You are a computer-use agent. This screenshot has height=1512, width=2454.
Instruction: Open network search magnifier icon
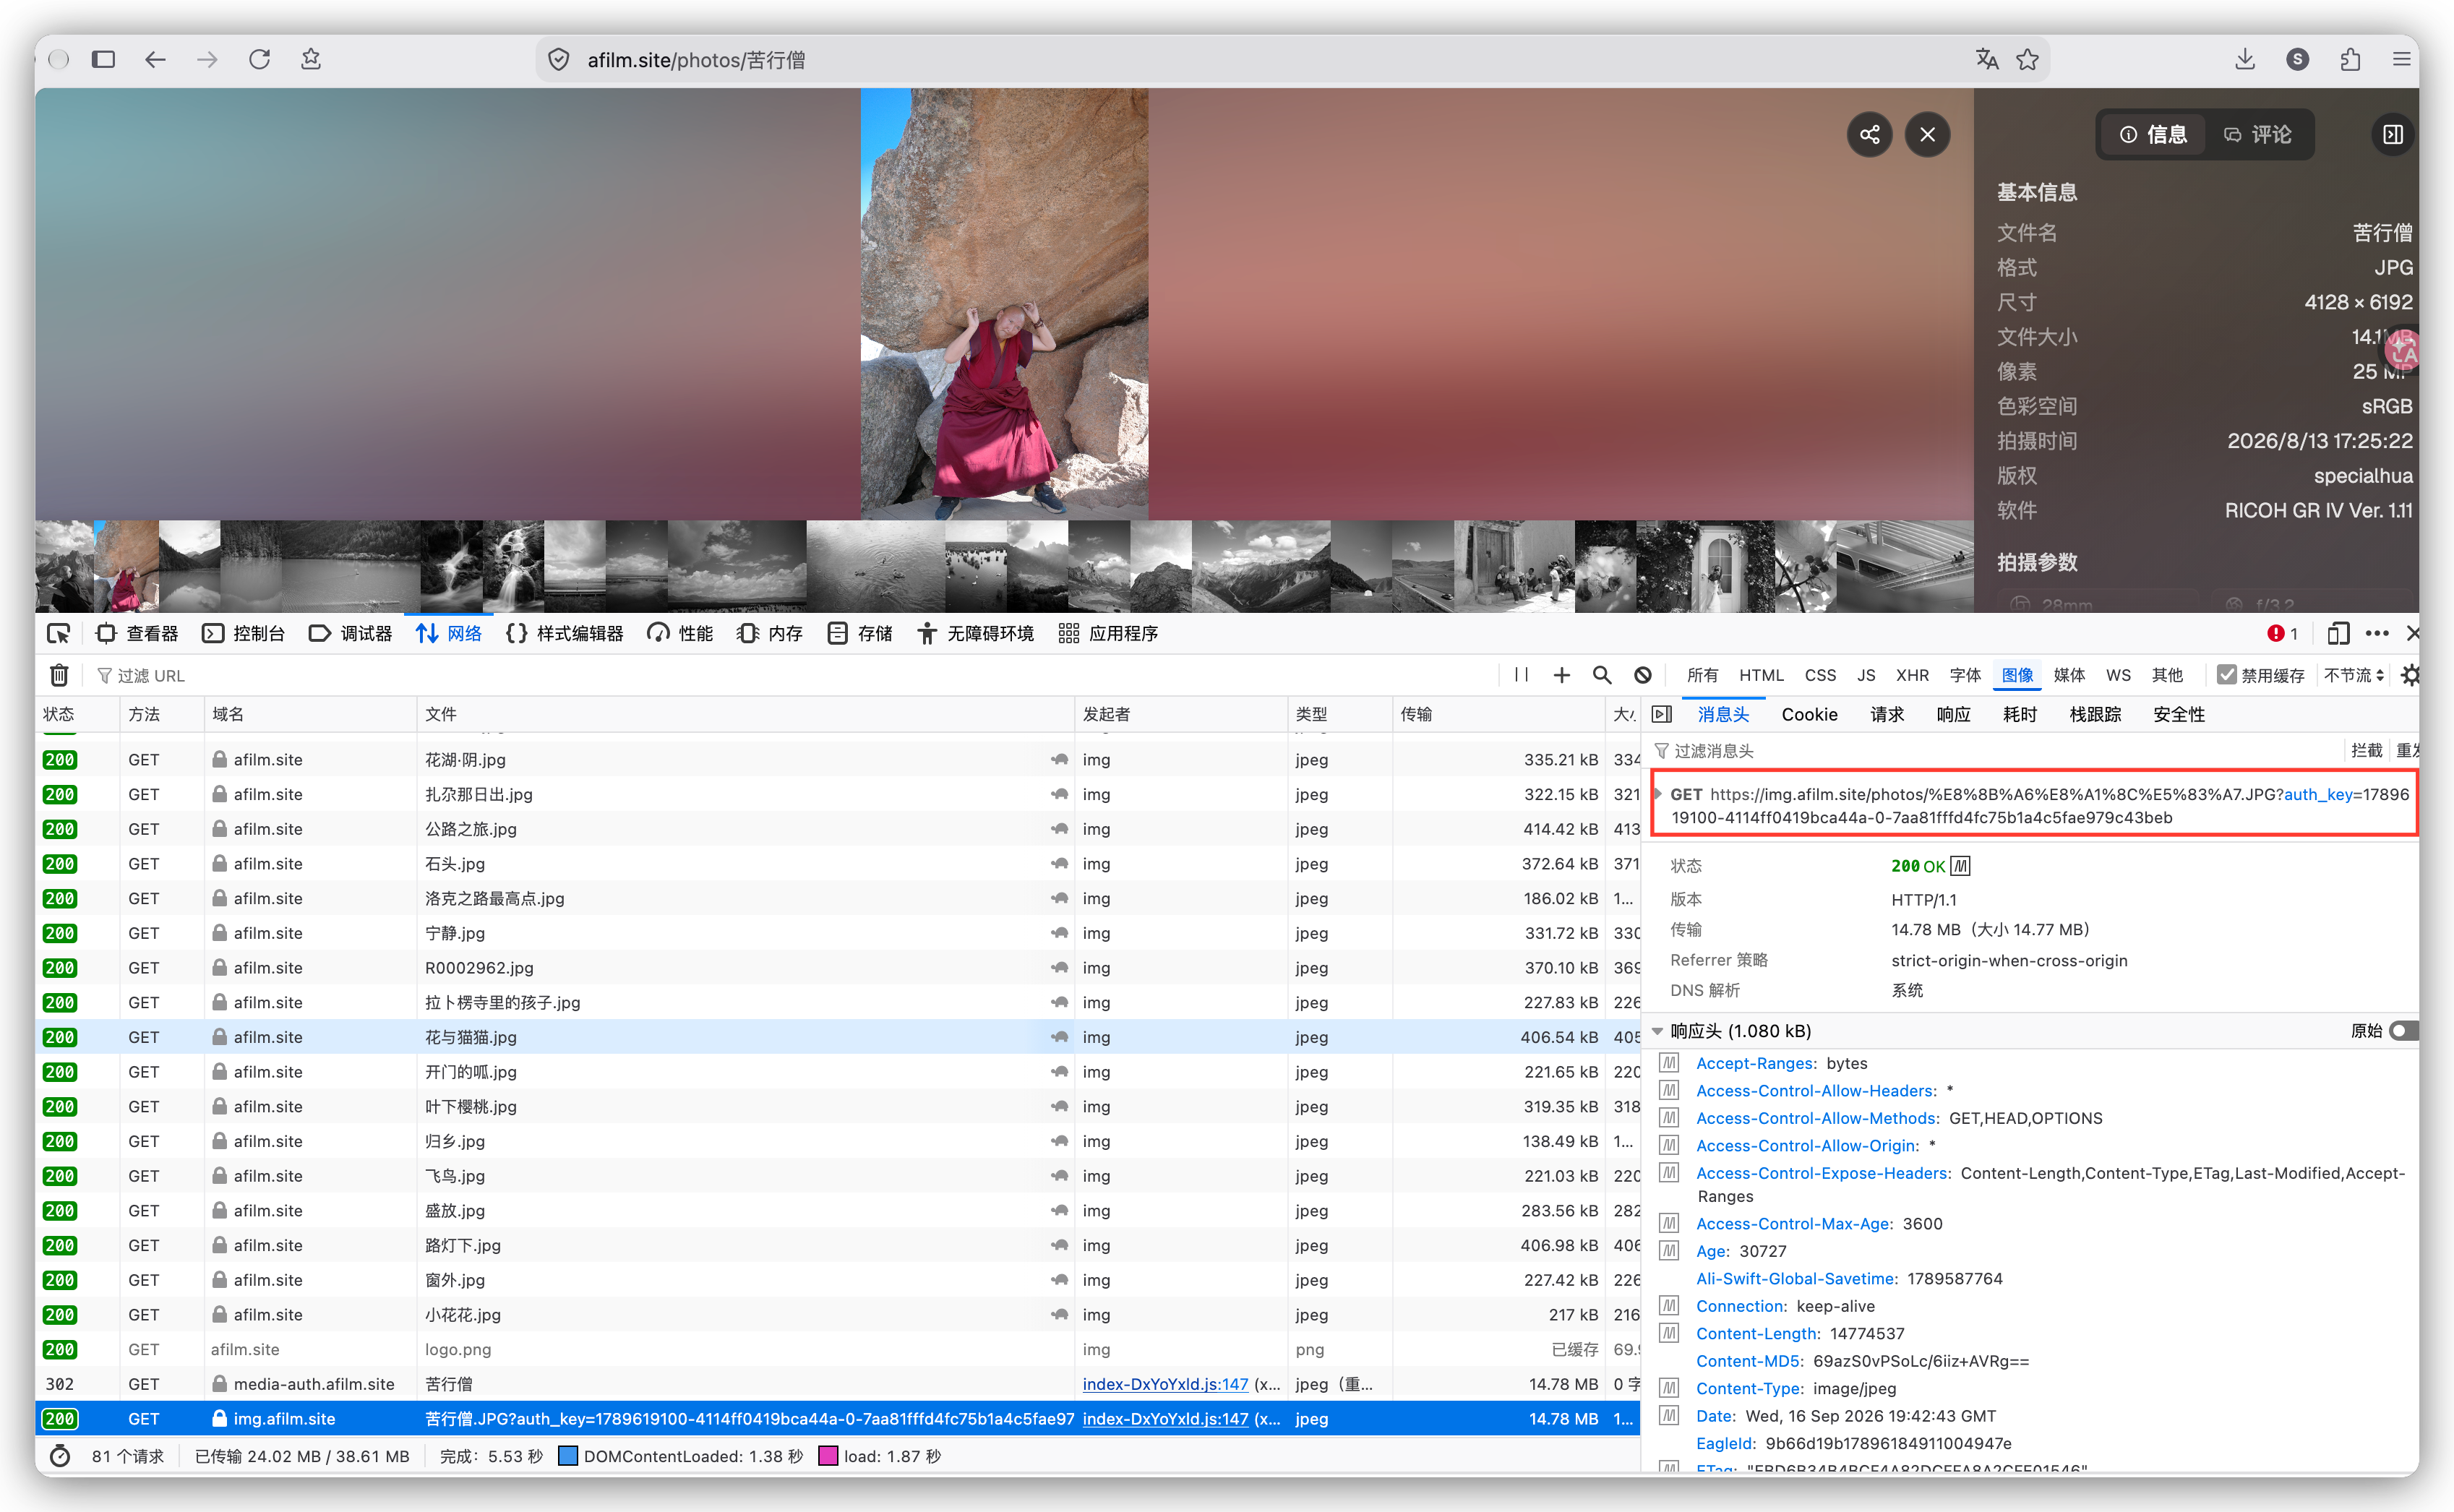tap(1602, 675)
